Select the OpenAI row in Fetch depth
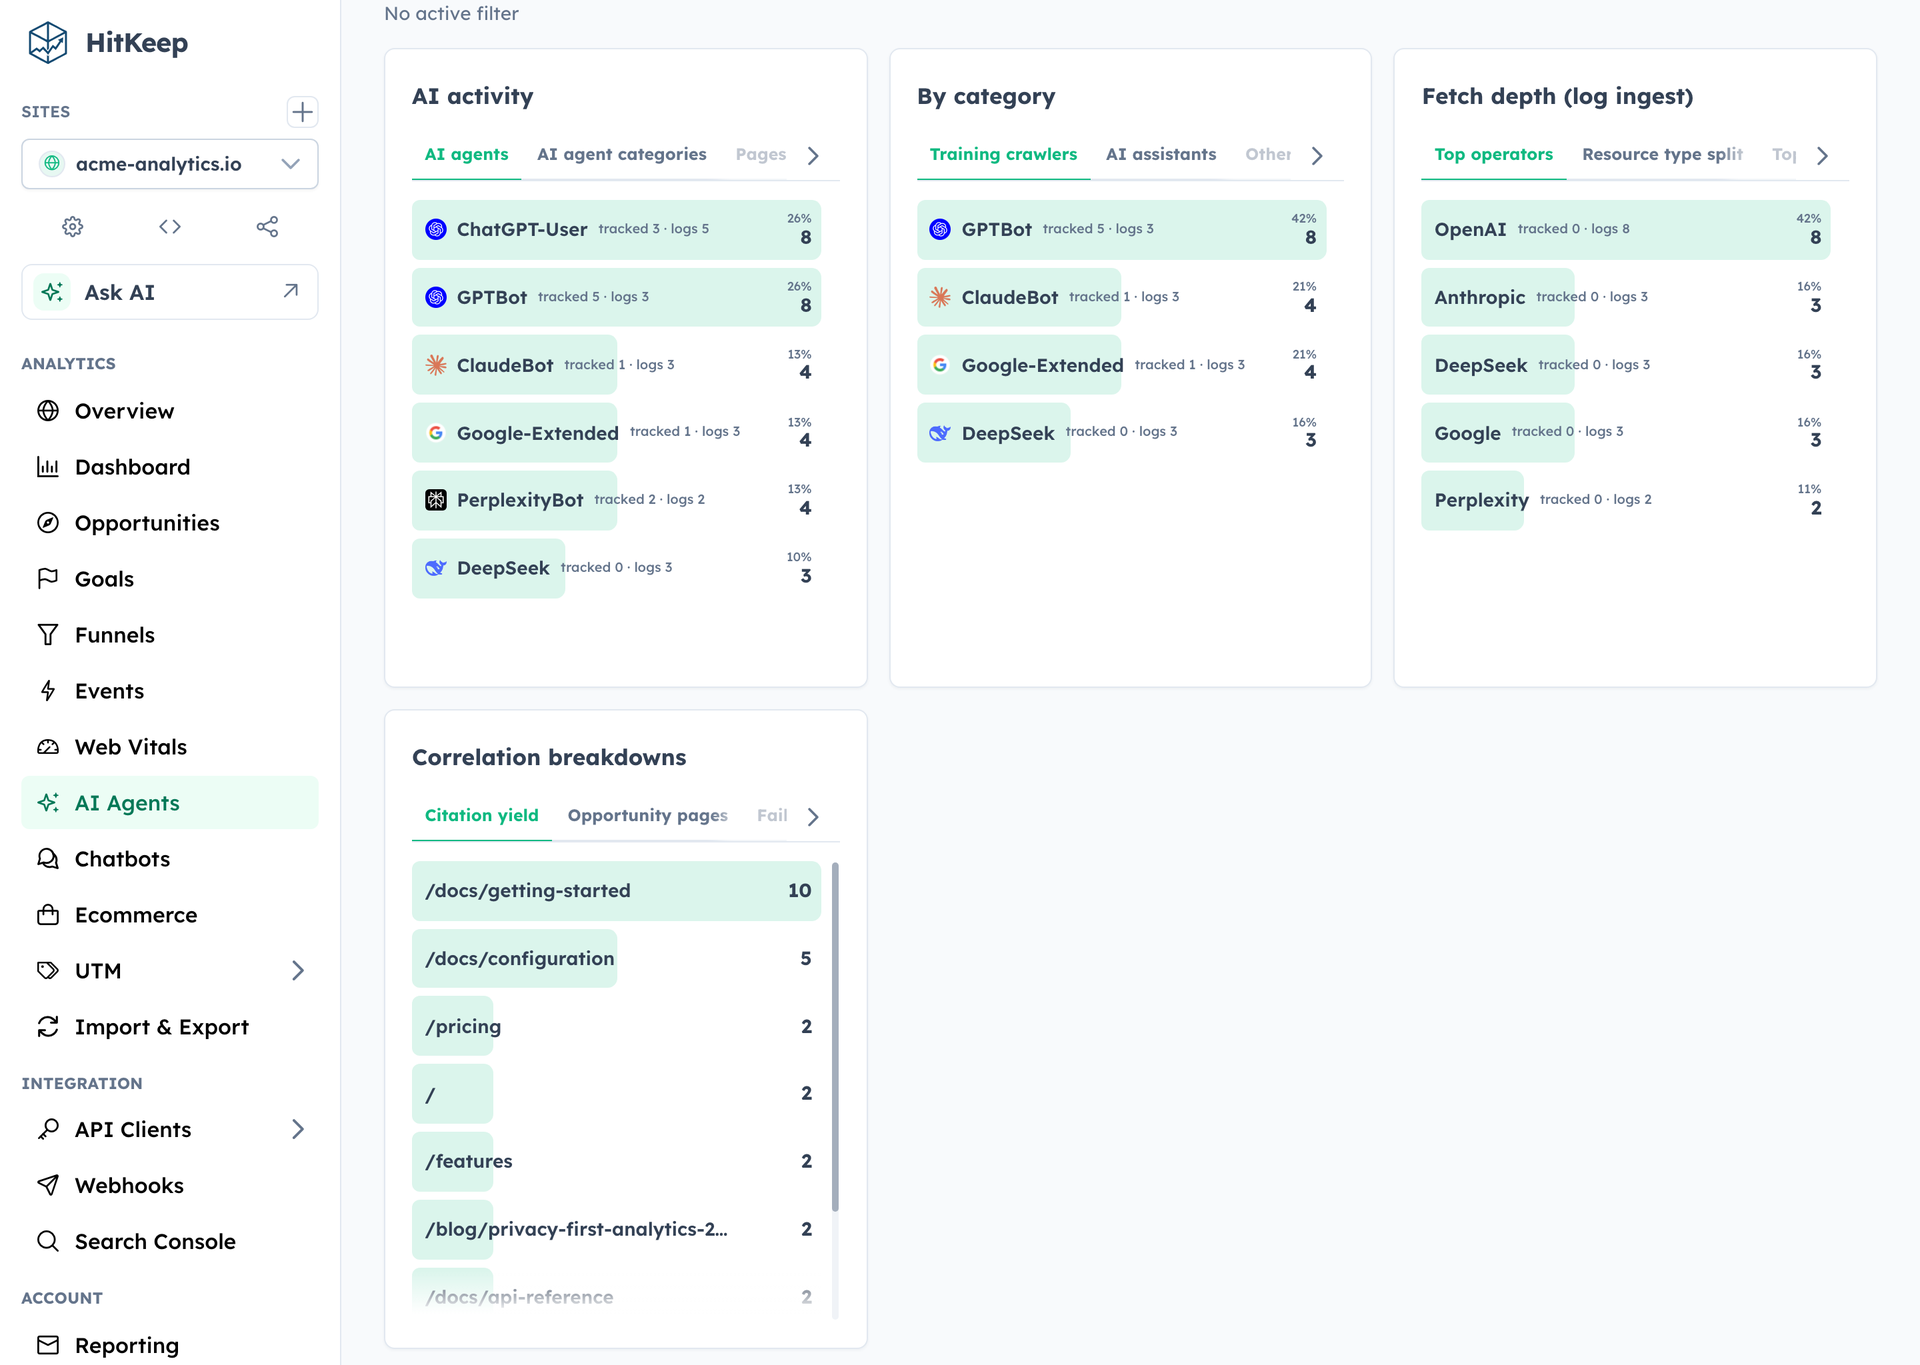1920x1365 pixels. click(1626, 230)
